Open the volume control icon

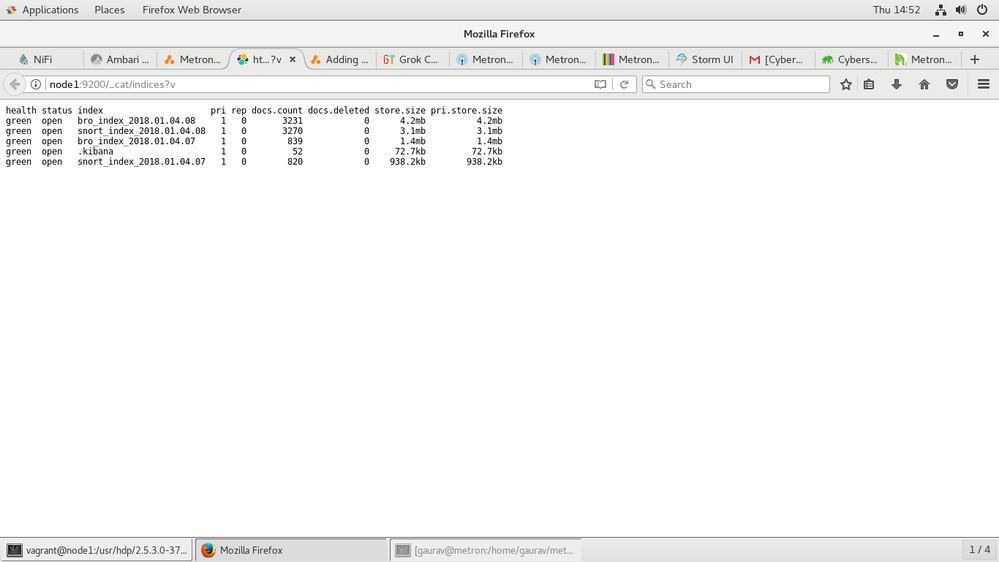(x=961, y=10)
